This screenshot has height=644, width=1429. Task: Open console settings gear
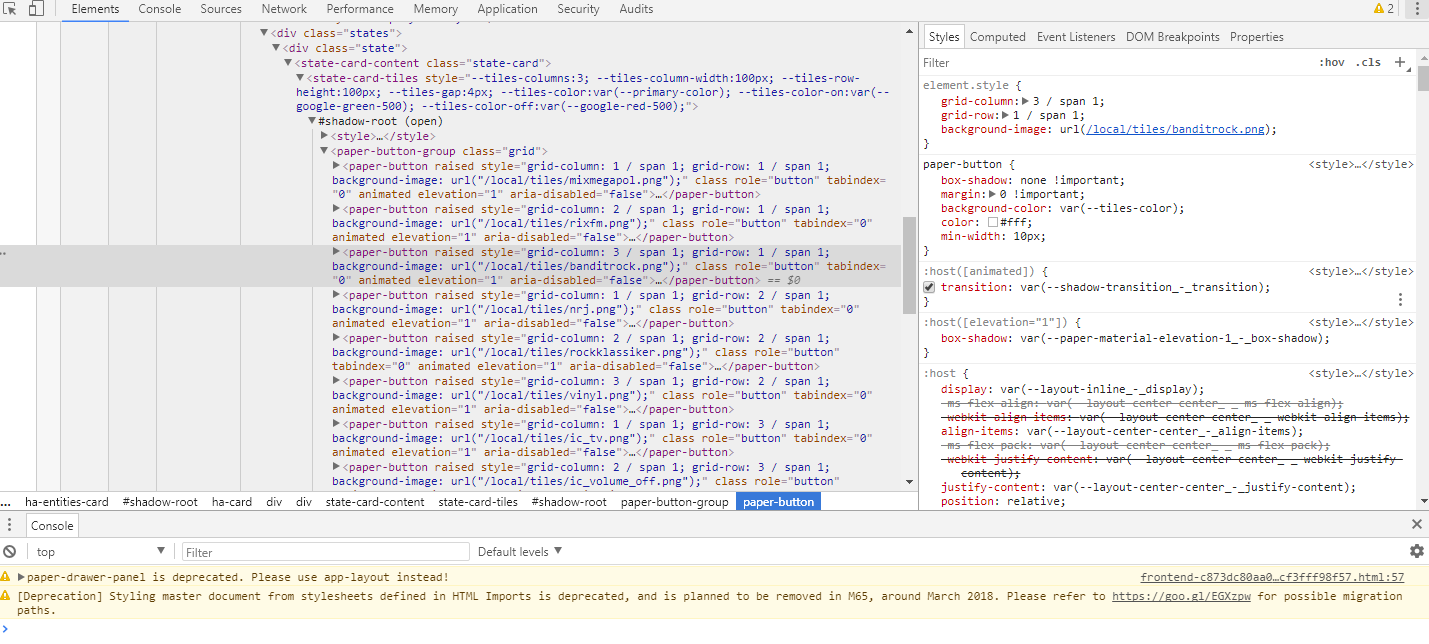[x=1416, y=551]
